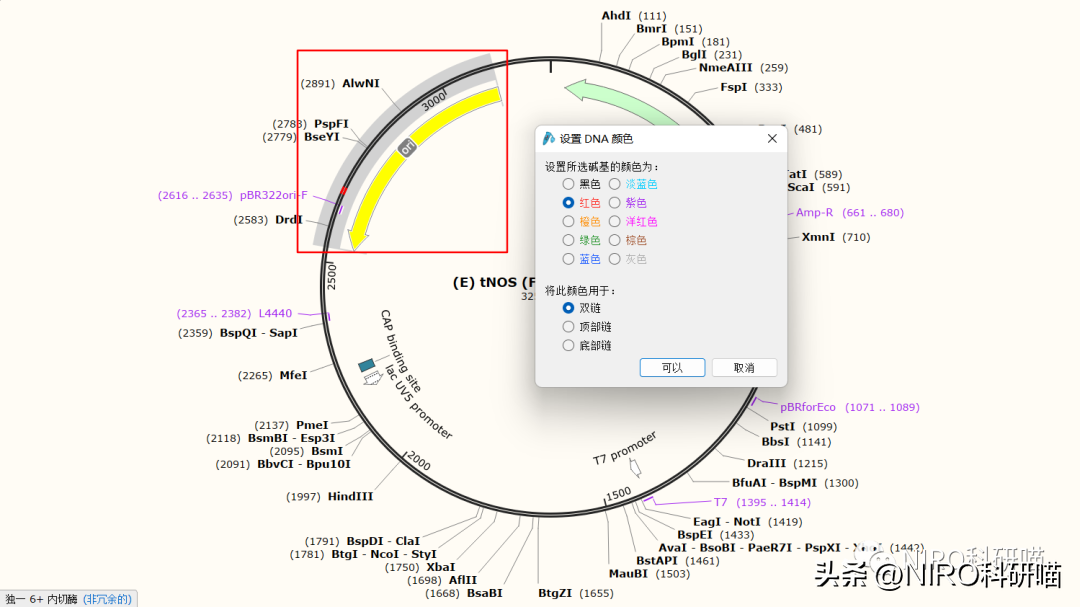
Task: Click the 取消 cancel button
Action: (x=744, y=368)
